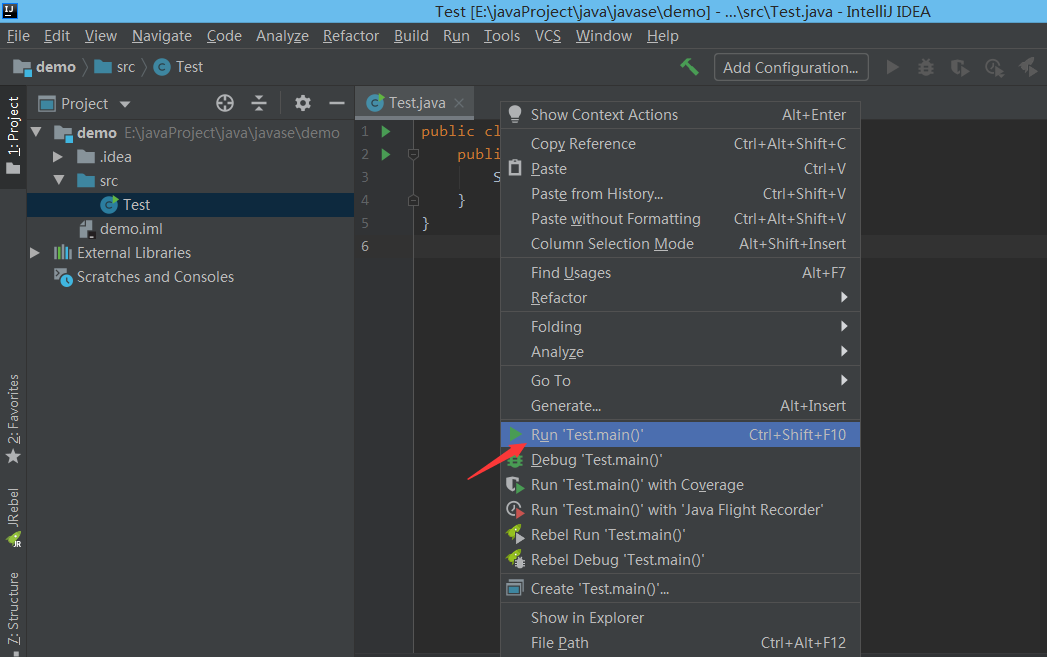
Task: Toggle the 1: Project side tab
Action: tap(13, 136)
